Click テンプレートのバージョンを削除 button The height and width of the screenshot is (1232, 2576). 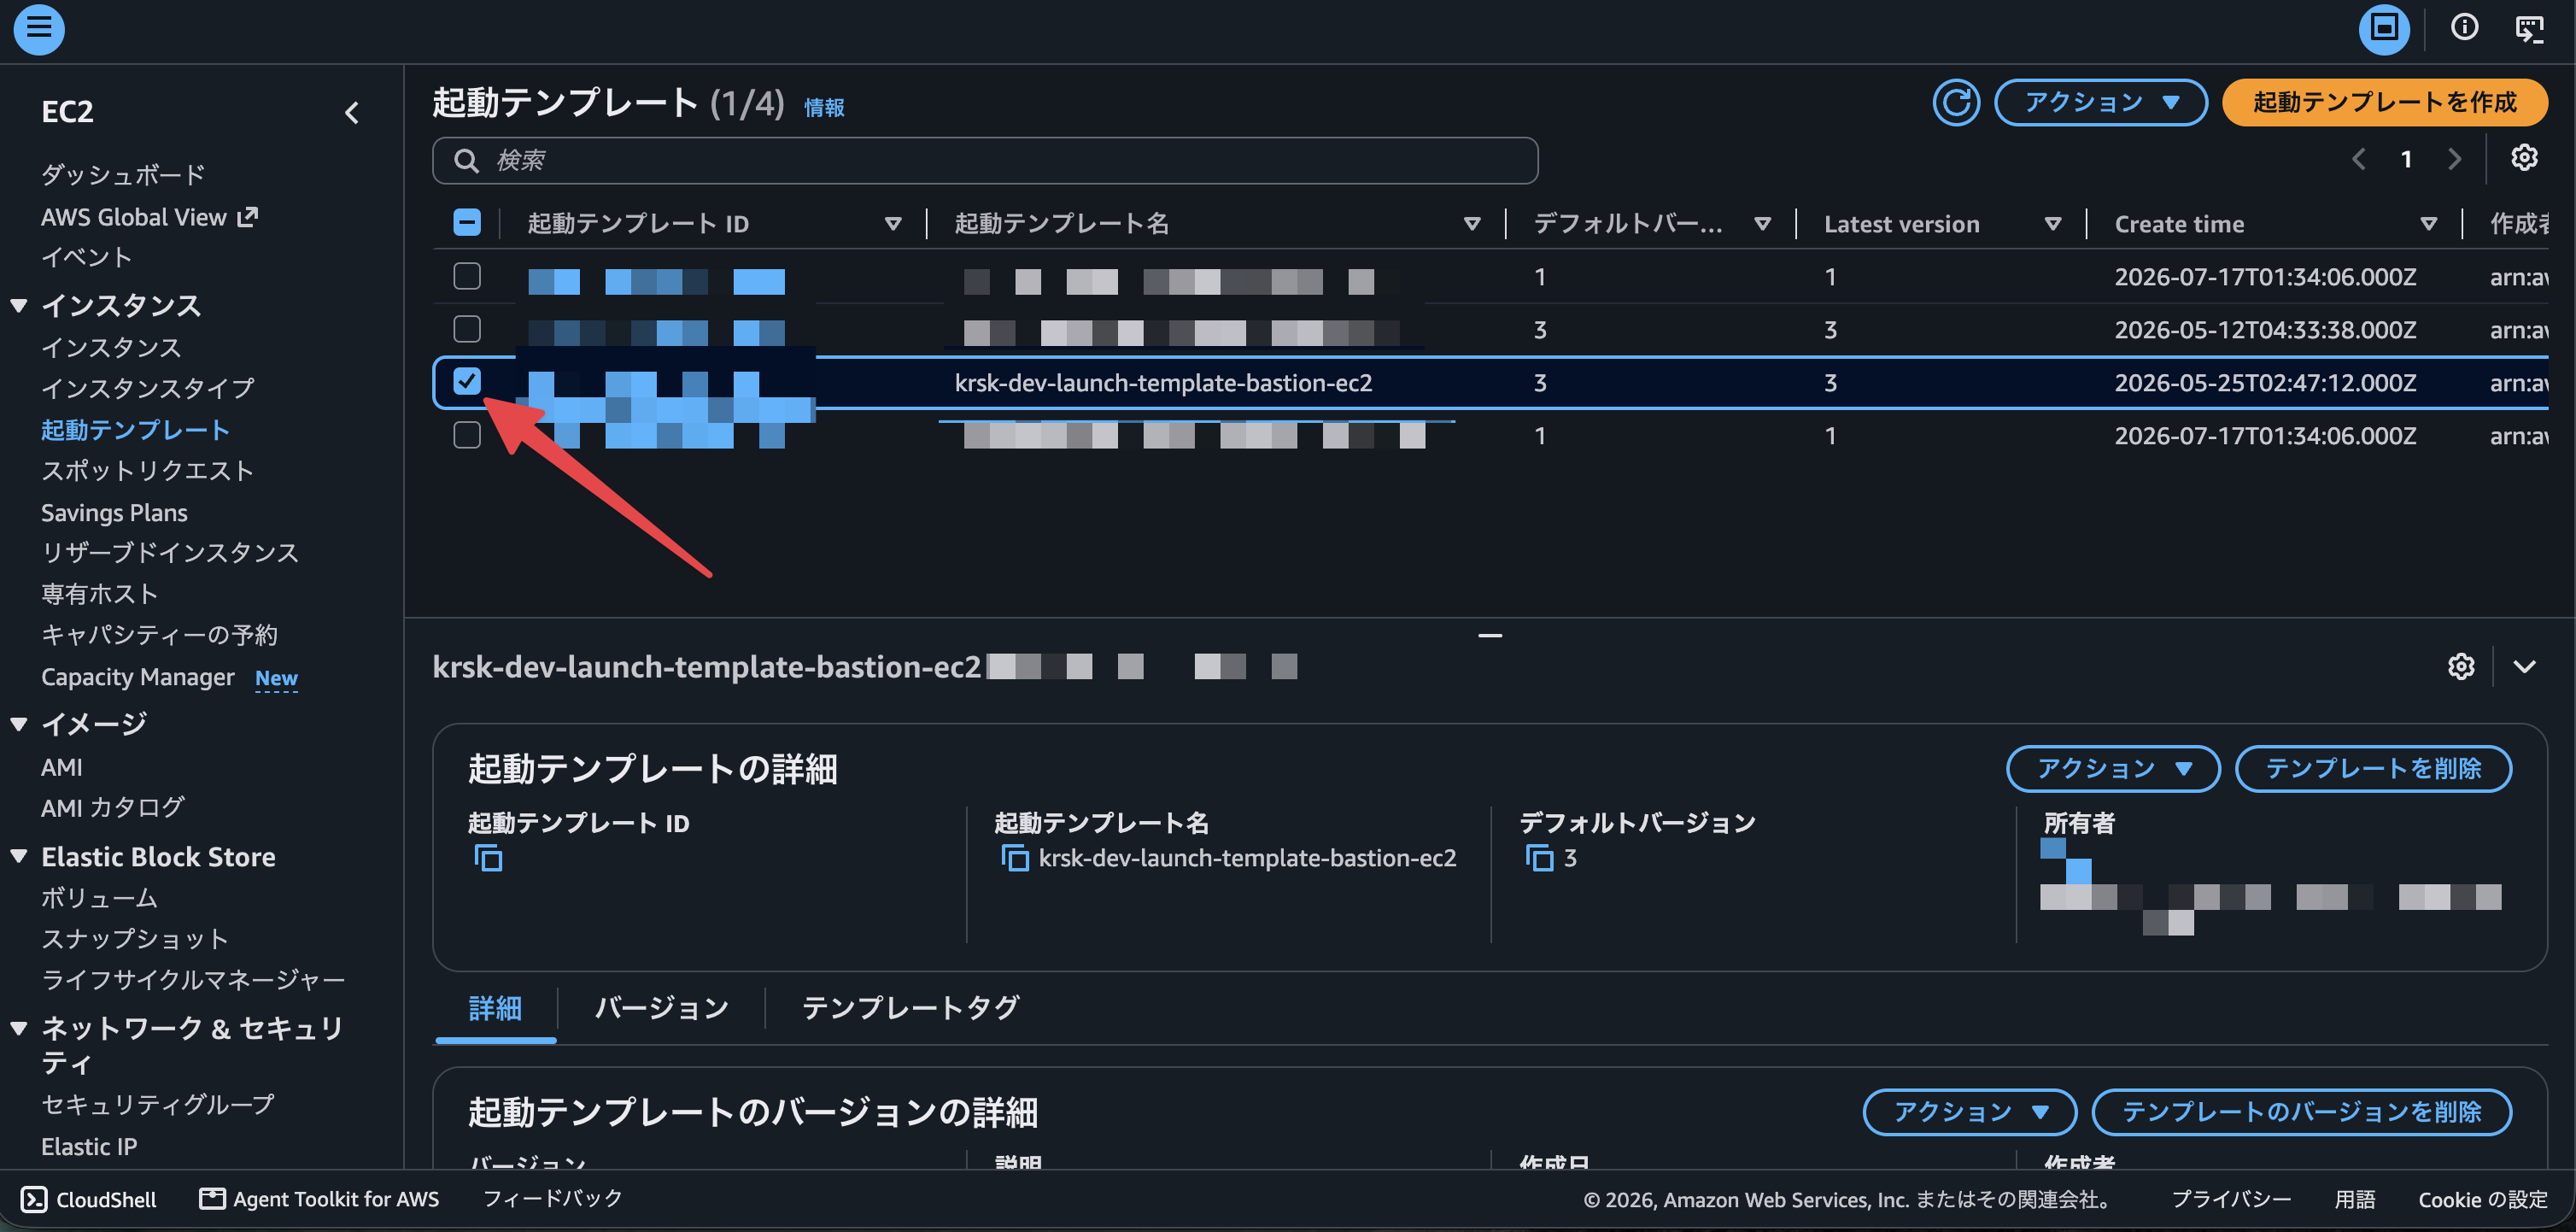pos(2301,1112)
